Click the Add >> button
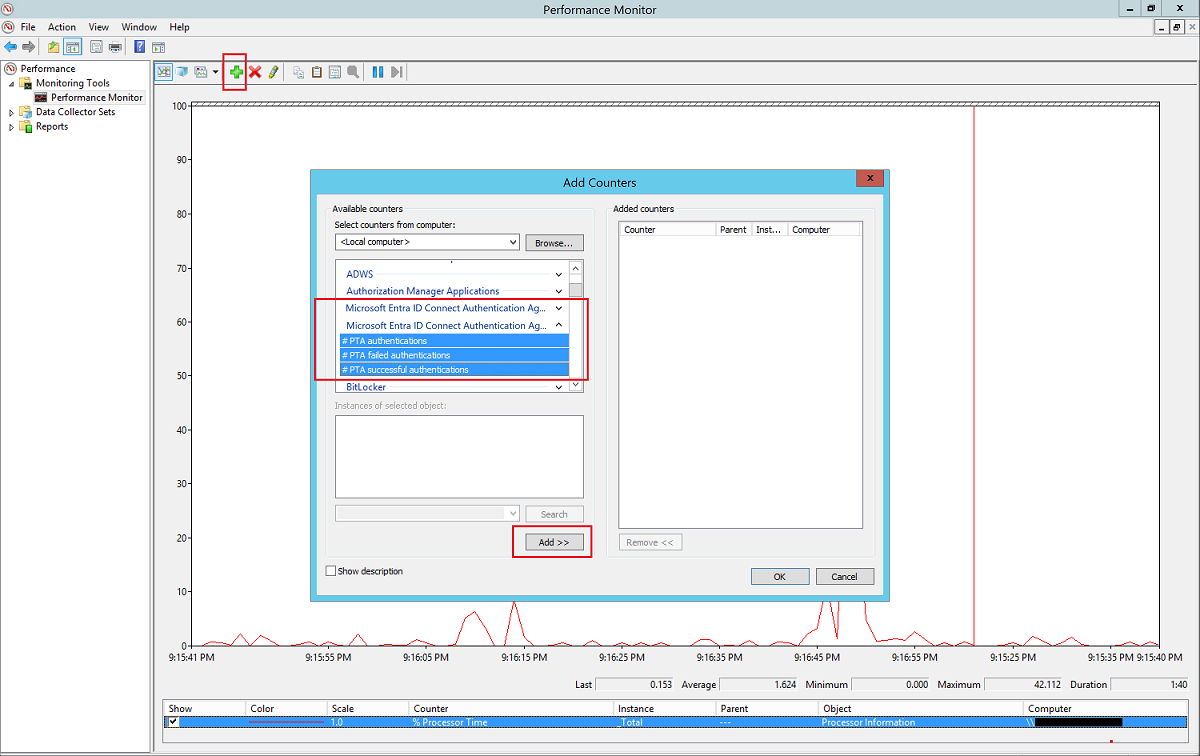The width and height of the screenshot is (1200, 756). pos(554,542)
